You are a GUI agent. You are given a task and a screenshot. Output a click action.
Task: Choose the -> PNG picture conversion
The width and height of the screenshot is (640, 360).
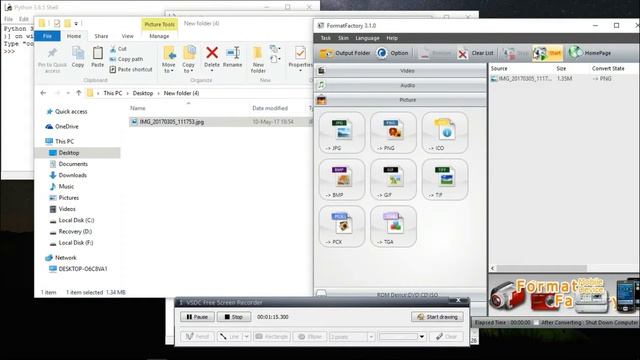tap(393, 133)
